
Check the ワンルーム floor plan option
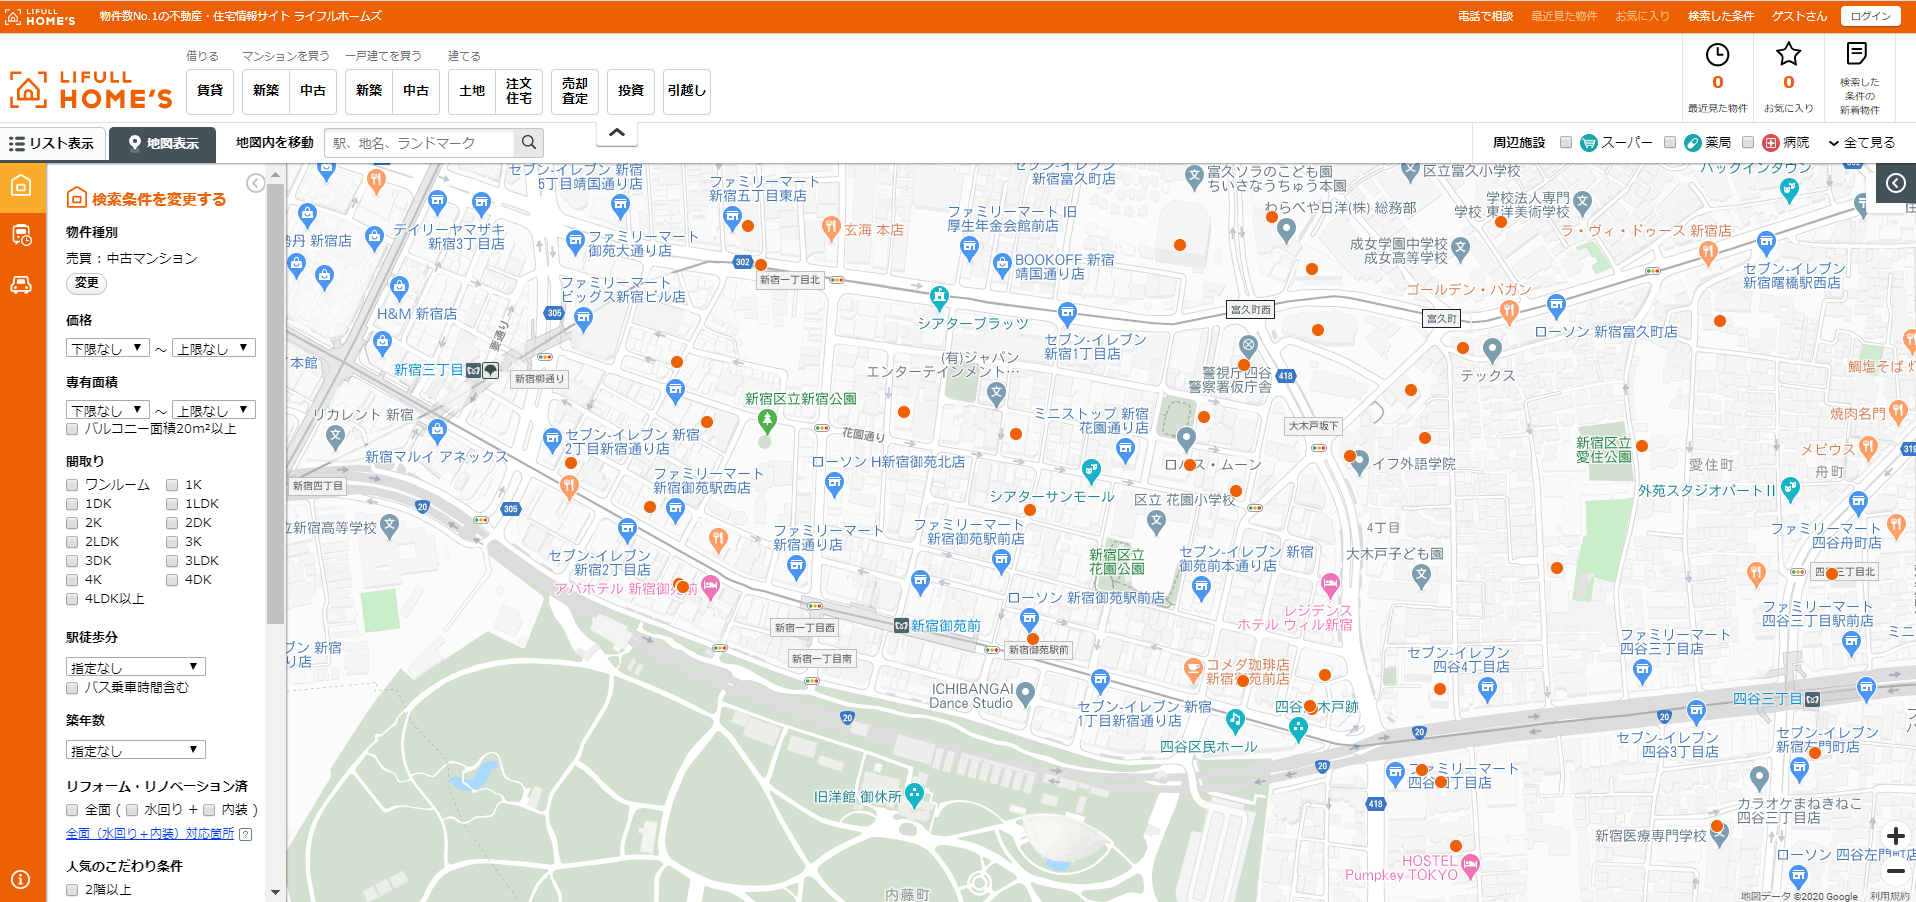click(72, 485)
